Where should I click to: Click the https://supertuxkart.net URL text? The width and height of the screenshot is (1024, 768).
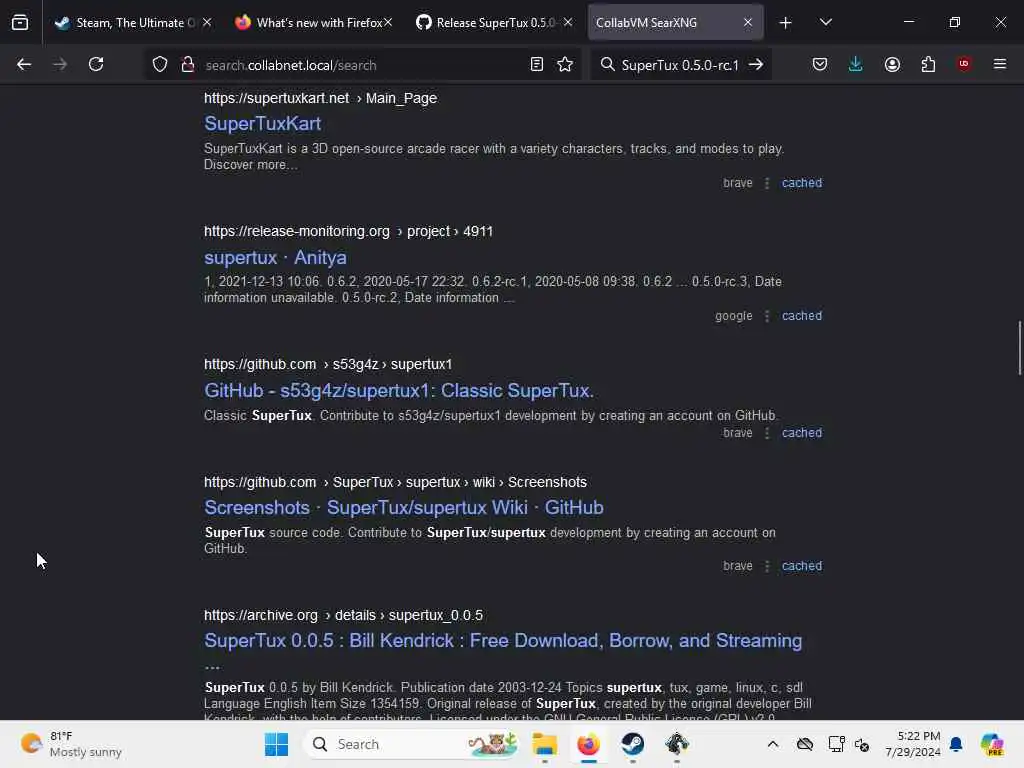click(276, 98)
